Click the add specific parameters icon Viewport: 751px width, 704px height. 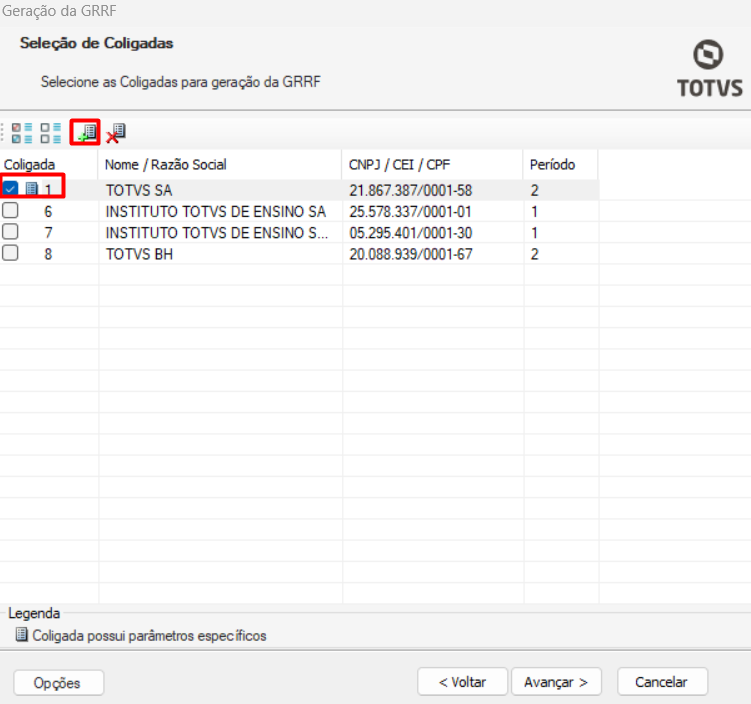click(x=86, y=132)
